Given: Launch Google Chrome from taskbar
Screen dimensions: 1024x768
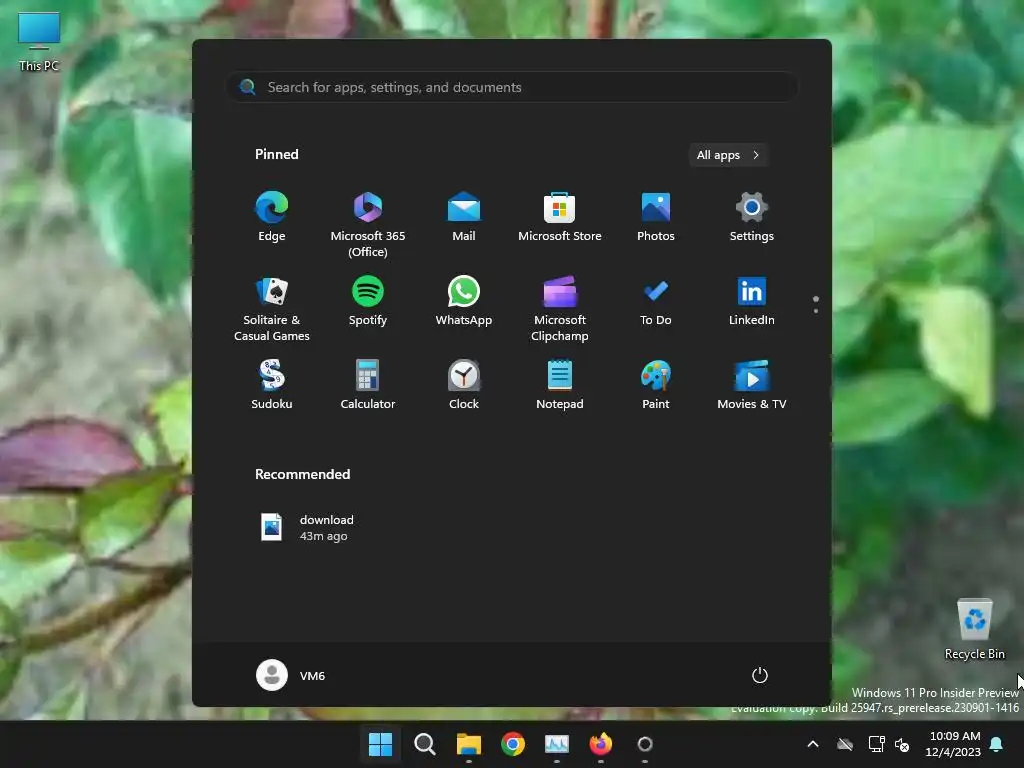Looking at the screenshot, I should click(x=513, y=744).
